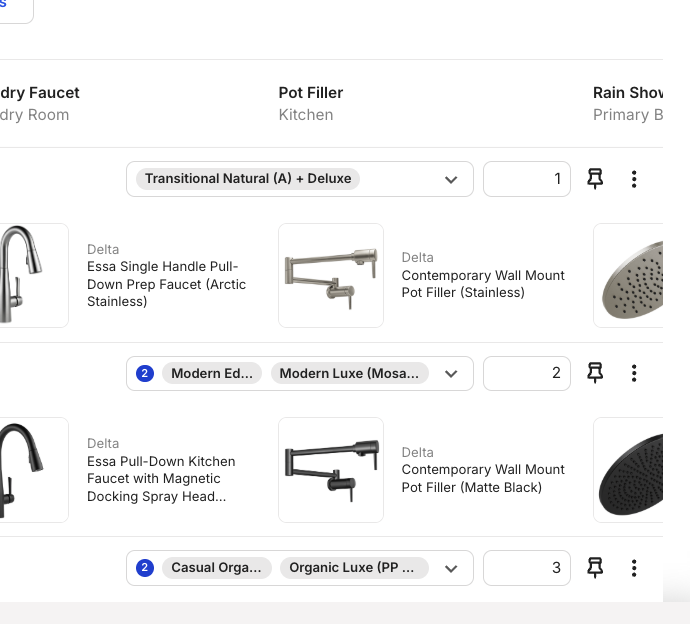
Task: Edit the order field showing 2
Action: [x=527, y=373]
